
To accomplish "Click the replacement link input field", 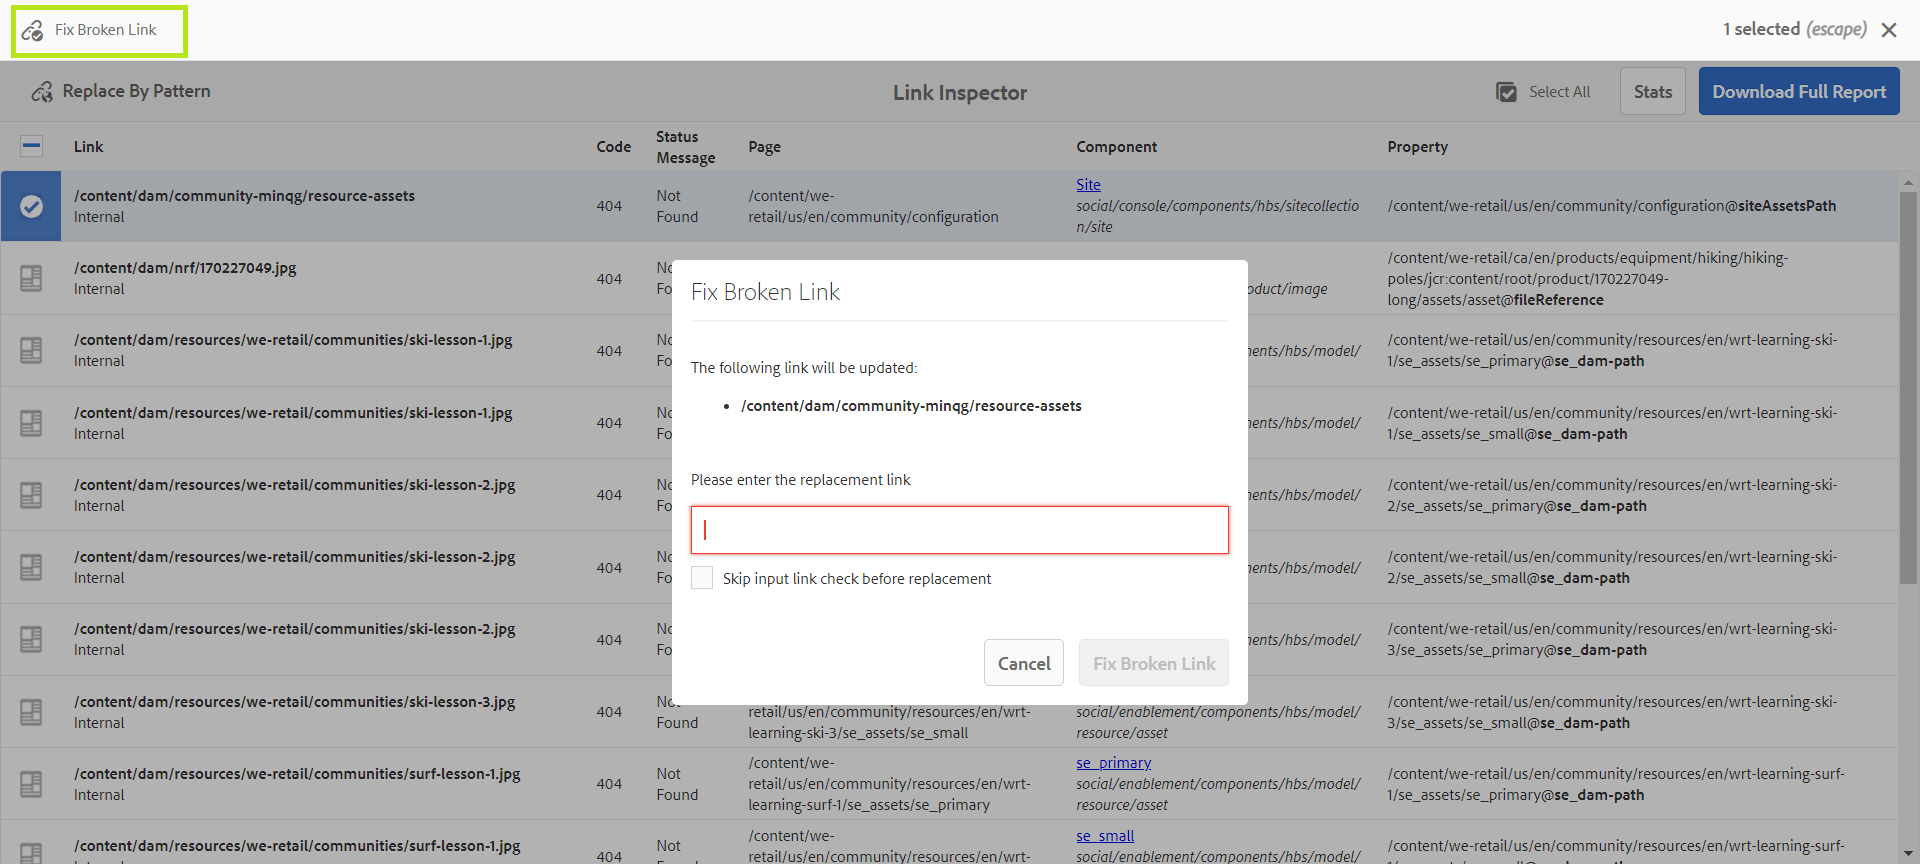I will pyautogui.click(x=960, y=530).
